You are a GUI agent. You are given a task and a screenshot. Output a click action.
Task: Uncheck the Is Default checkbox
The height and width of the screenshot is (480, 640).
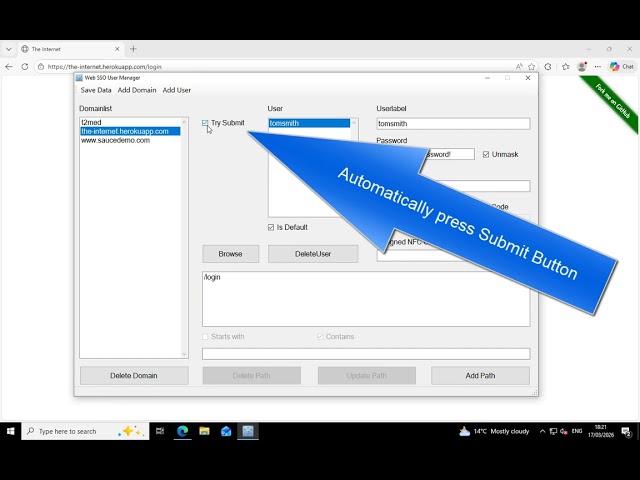tap(271, 227)
